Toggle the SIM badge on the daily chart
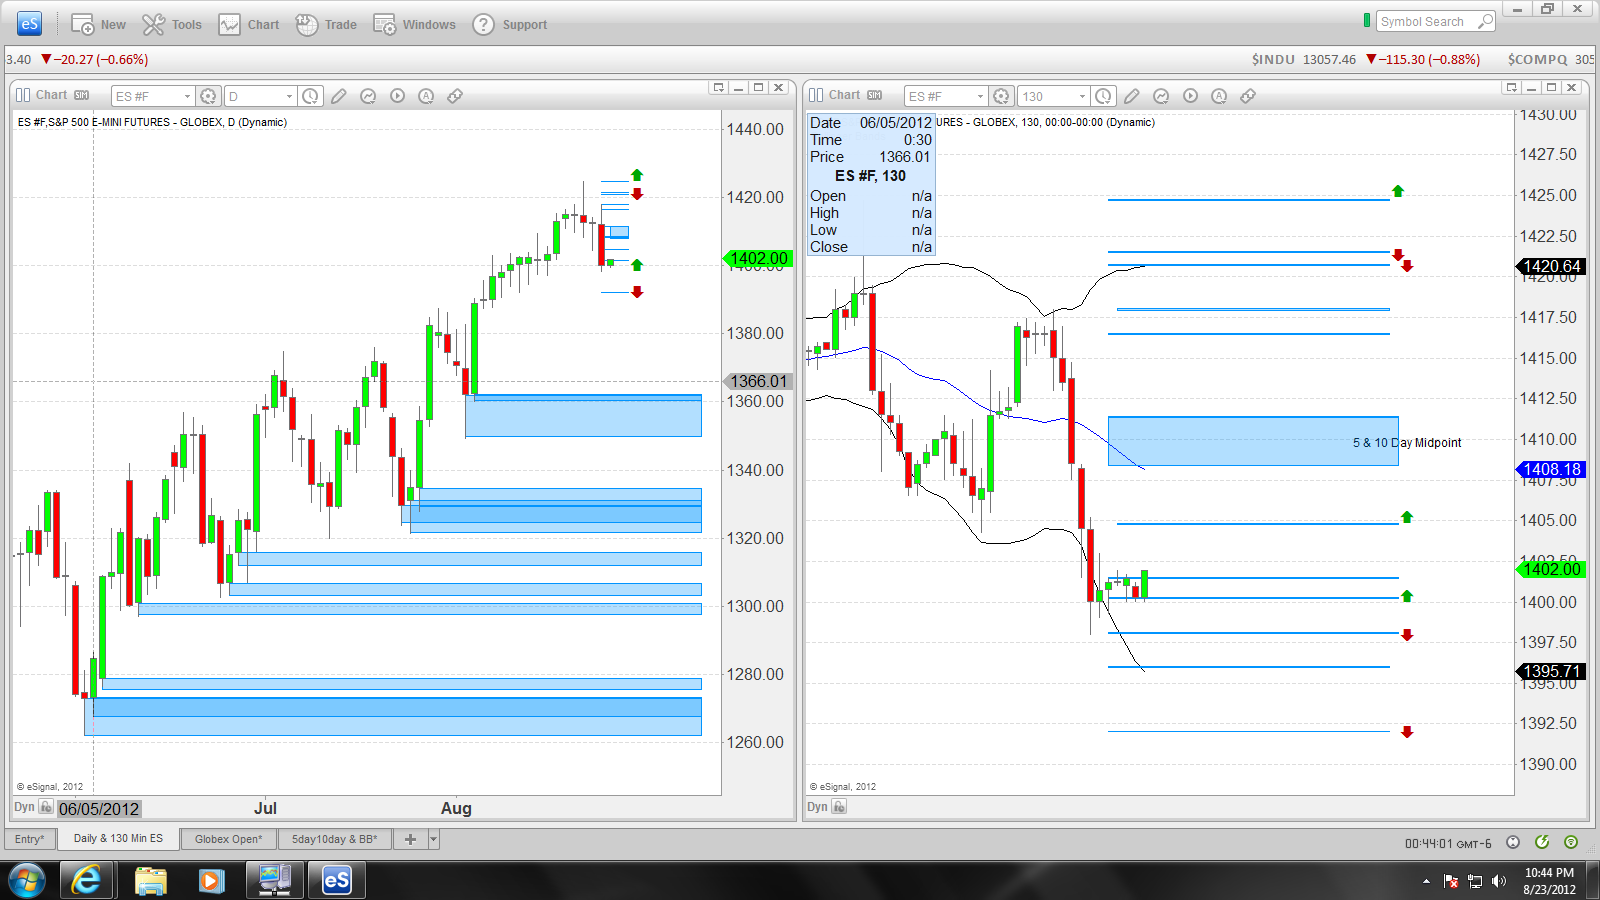This screenshot has height=900, width=1600. click(x=82, y=95)
